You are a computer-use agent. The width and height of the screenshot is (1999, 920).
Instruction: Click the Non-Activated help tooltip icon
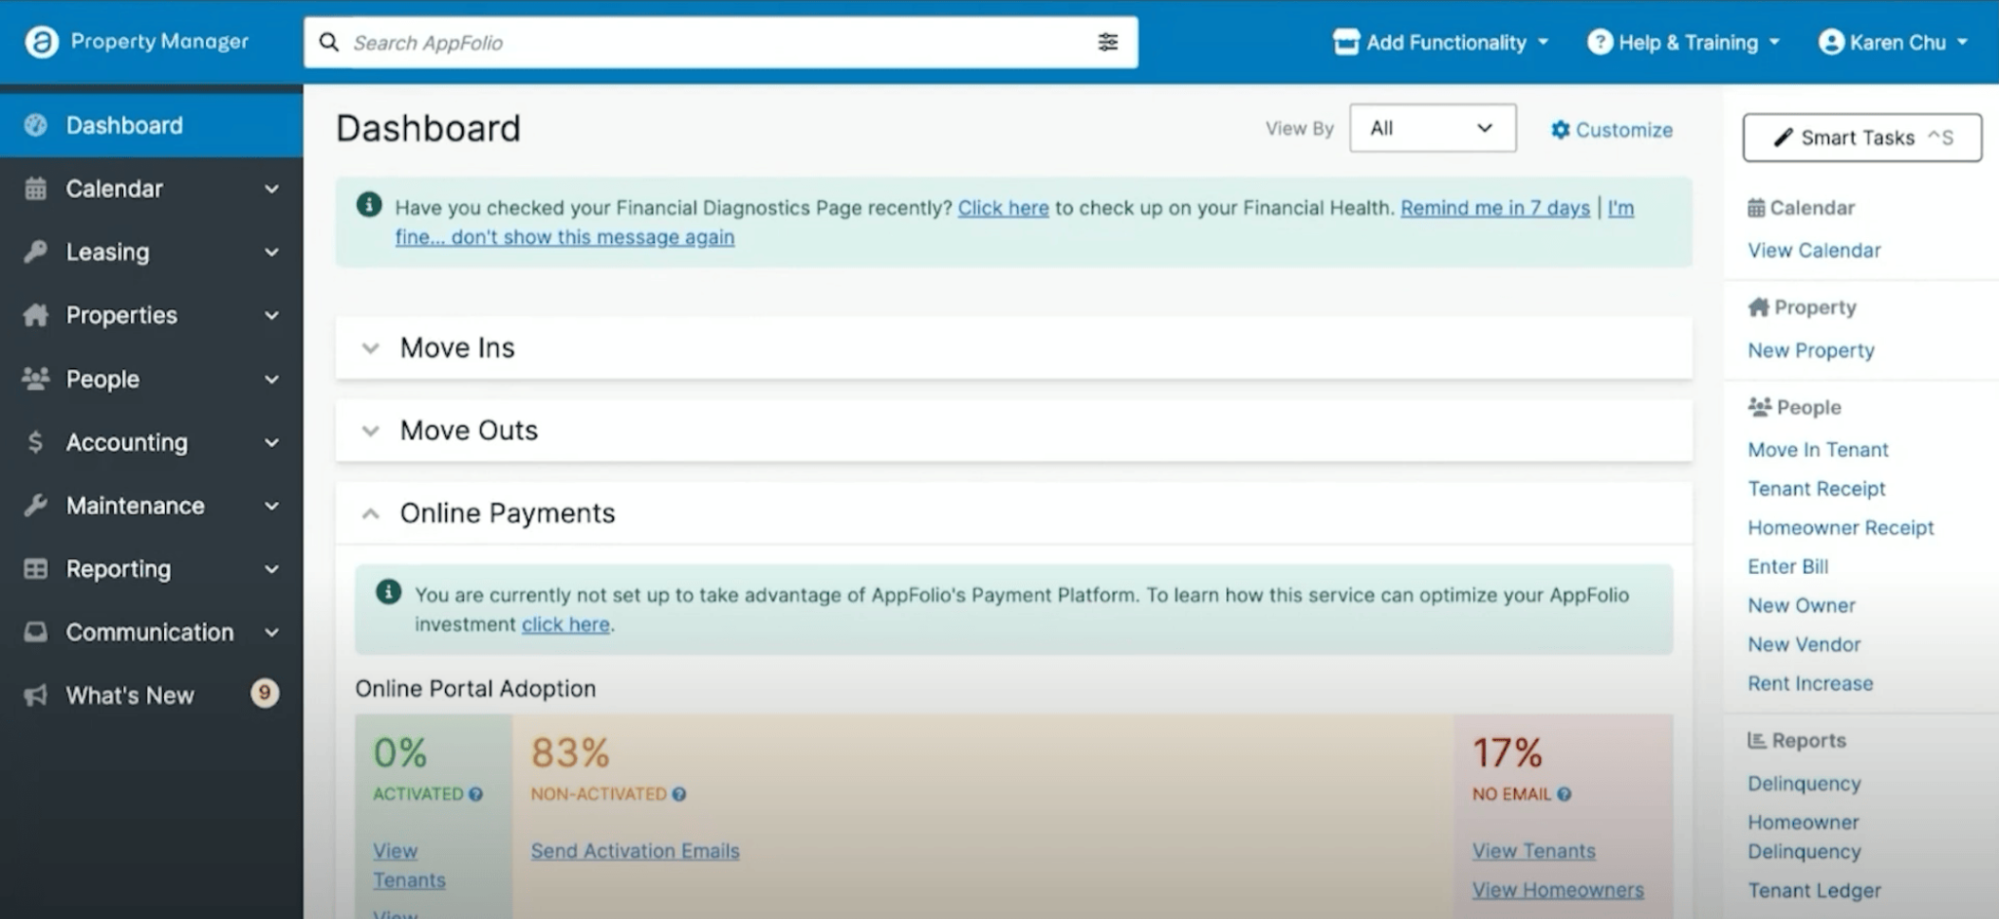679,794
